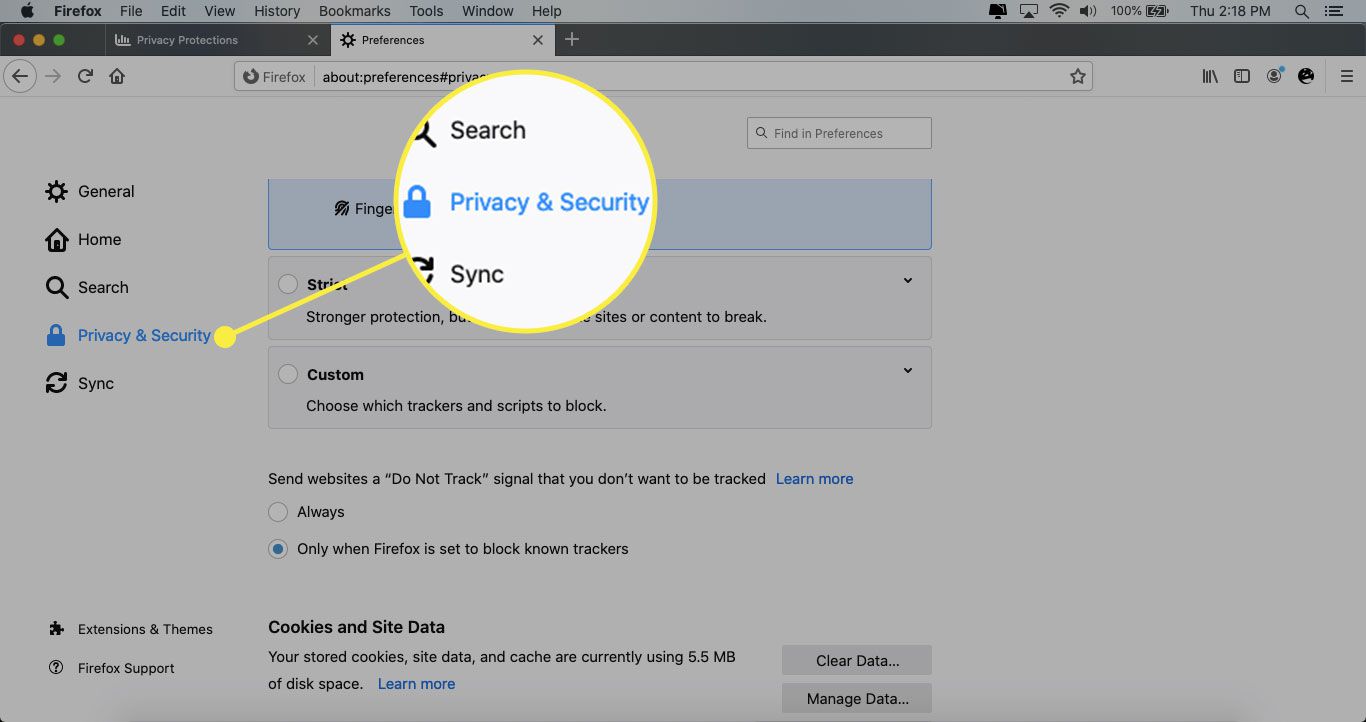Open the Firefox account icon

(1274, 76)
